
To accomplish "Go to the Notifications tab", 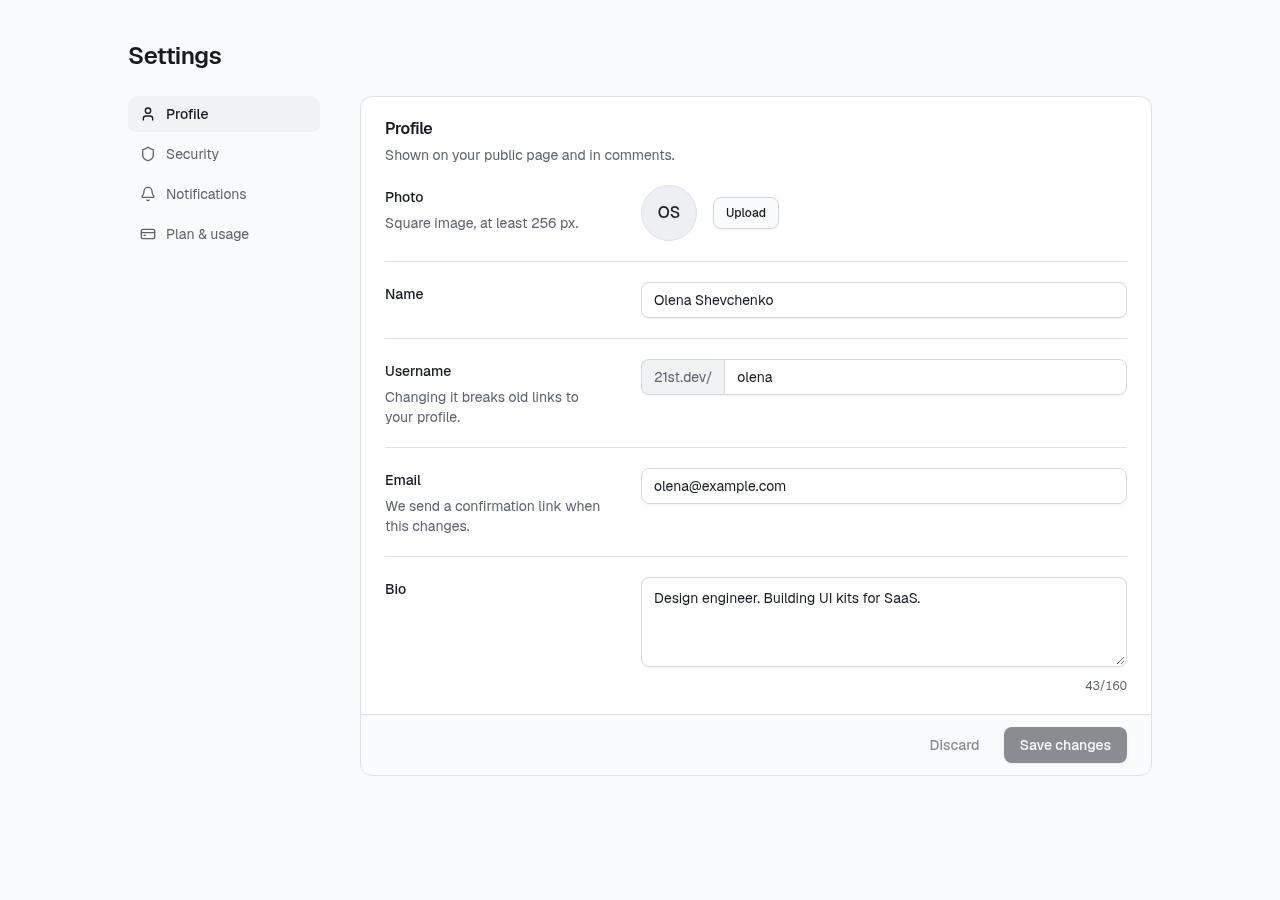I will pos(224,194).
